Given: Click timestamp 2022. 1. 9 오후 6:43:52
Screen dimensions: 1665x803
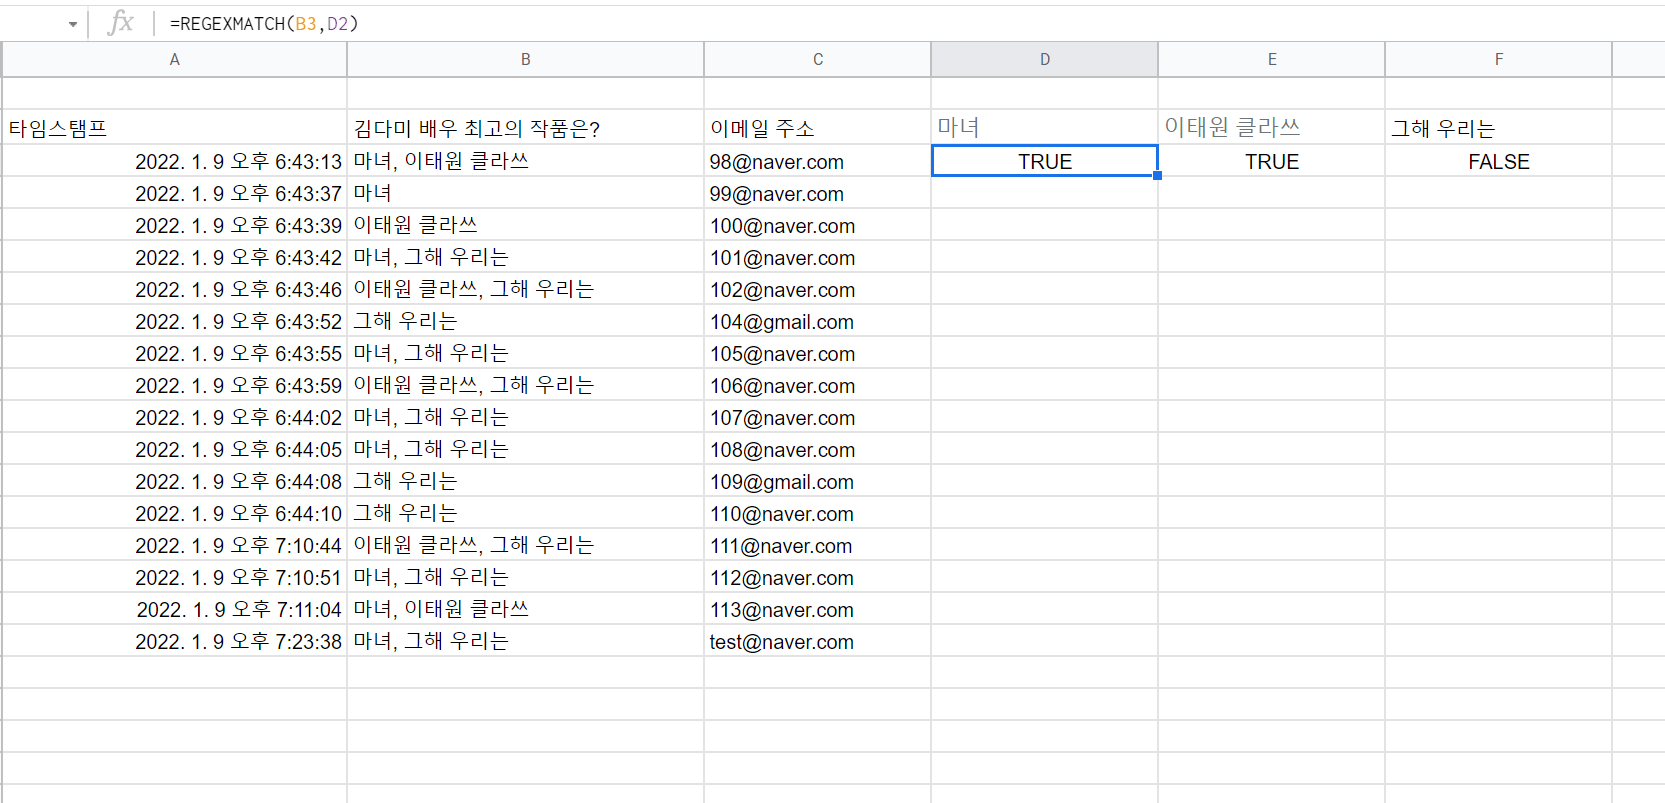Looking at the screenshot, I should point(174,321).
